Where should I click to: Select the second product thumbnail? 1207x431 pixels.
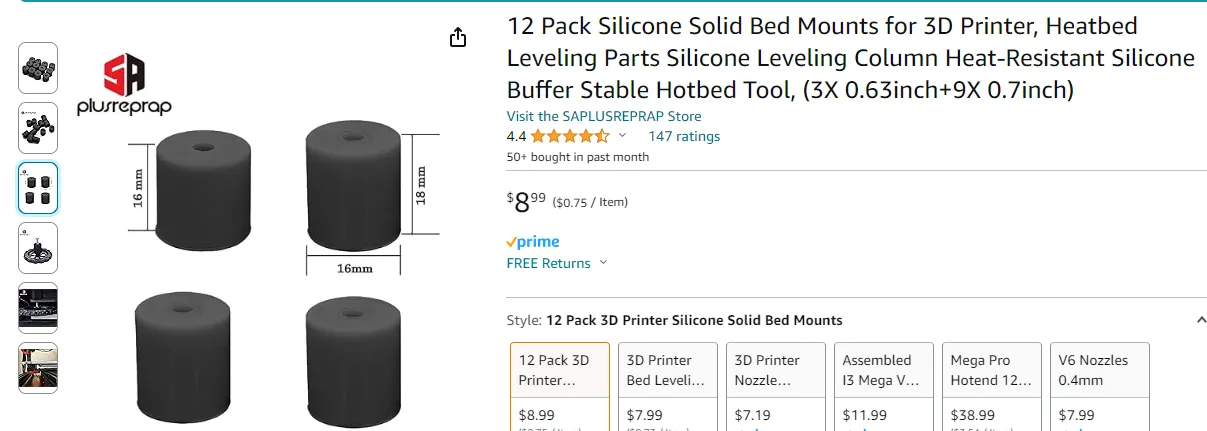tap(38, 128)
